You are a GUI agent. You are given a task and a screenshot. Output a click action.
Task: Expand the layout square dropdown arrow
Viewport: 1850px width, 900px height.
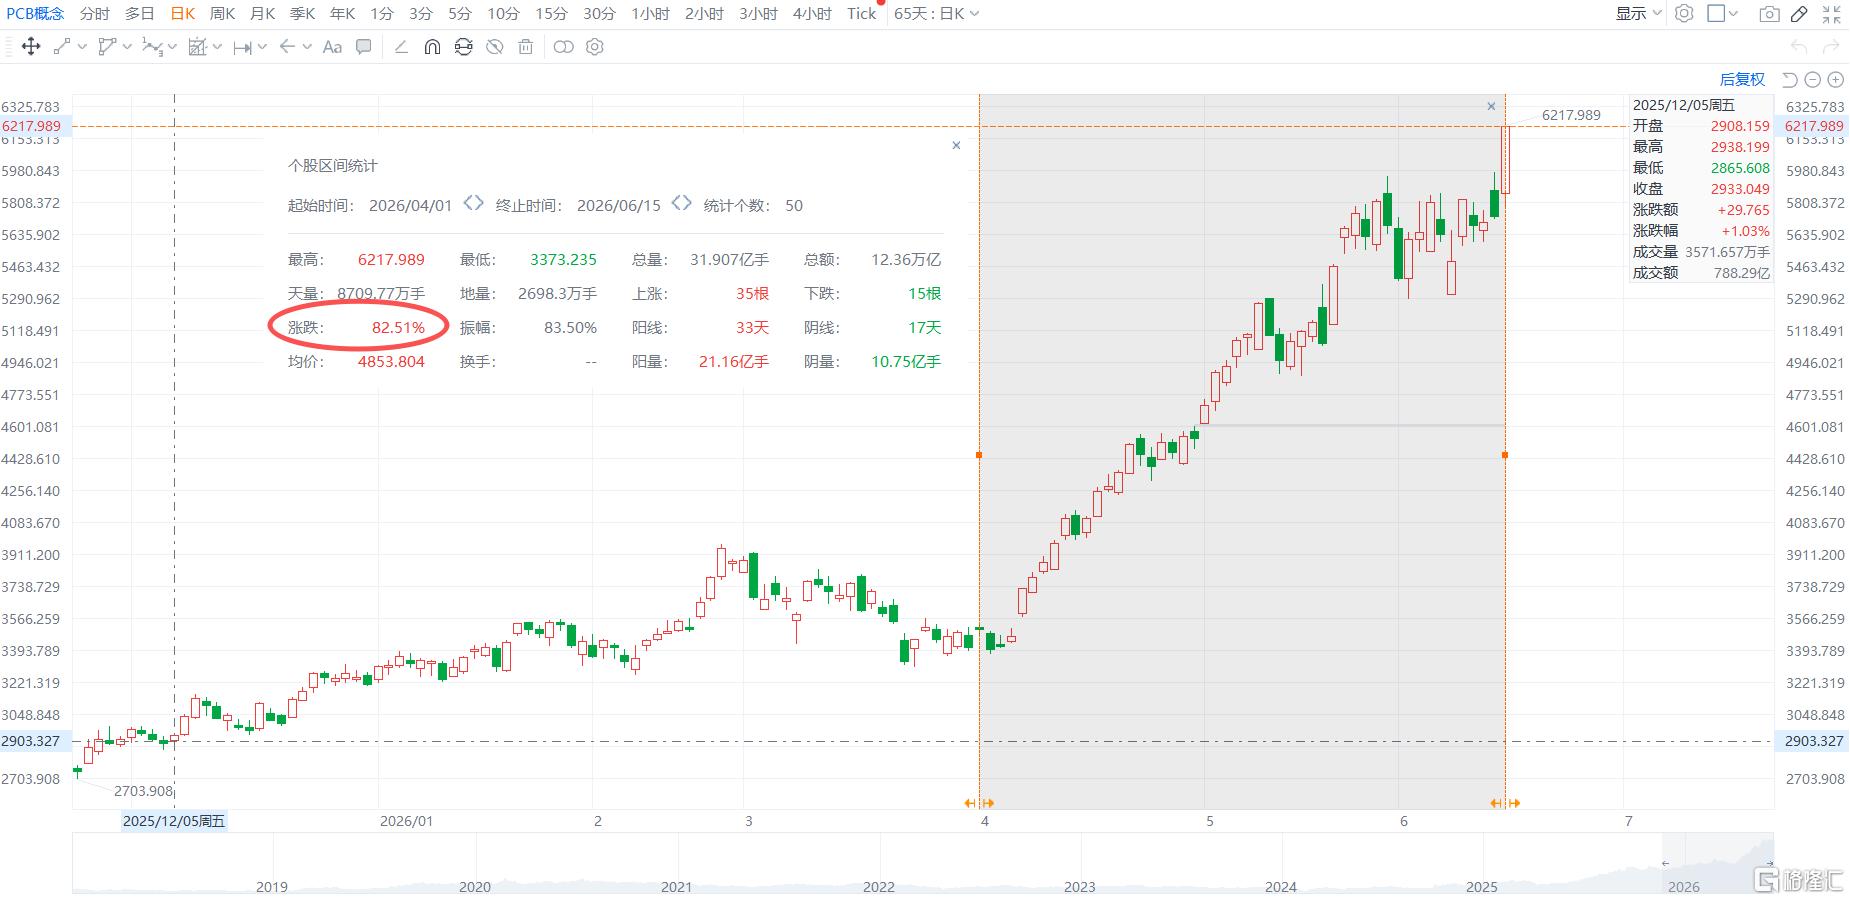[1733, 14]
